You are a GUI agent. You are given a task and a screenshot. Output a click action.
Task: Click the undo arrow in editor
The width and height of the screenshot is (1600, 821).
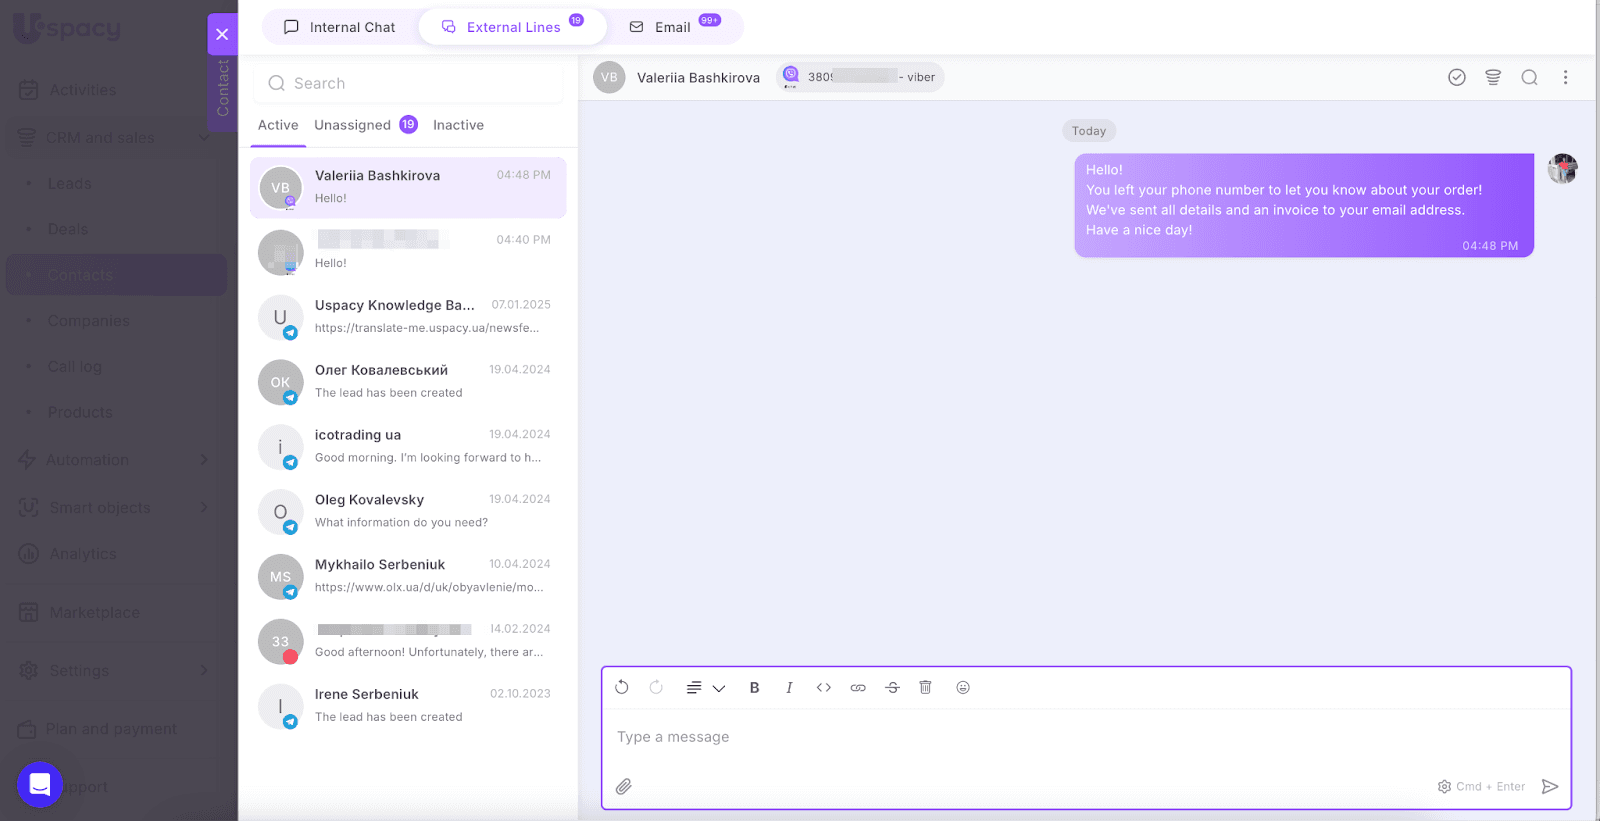622,688
